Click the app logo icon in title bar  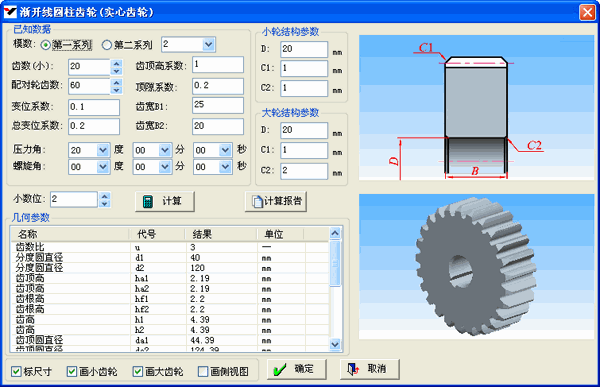[10, 12]
